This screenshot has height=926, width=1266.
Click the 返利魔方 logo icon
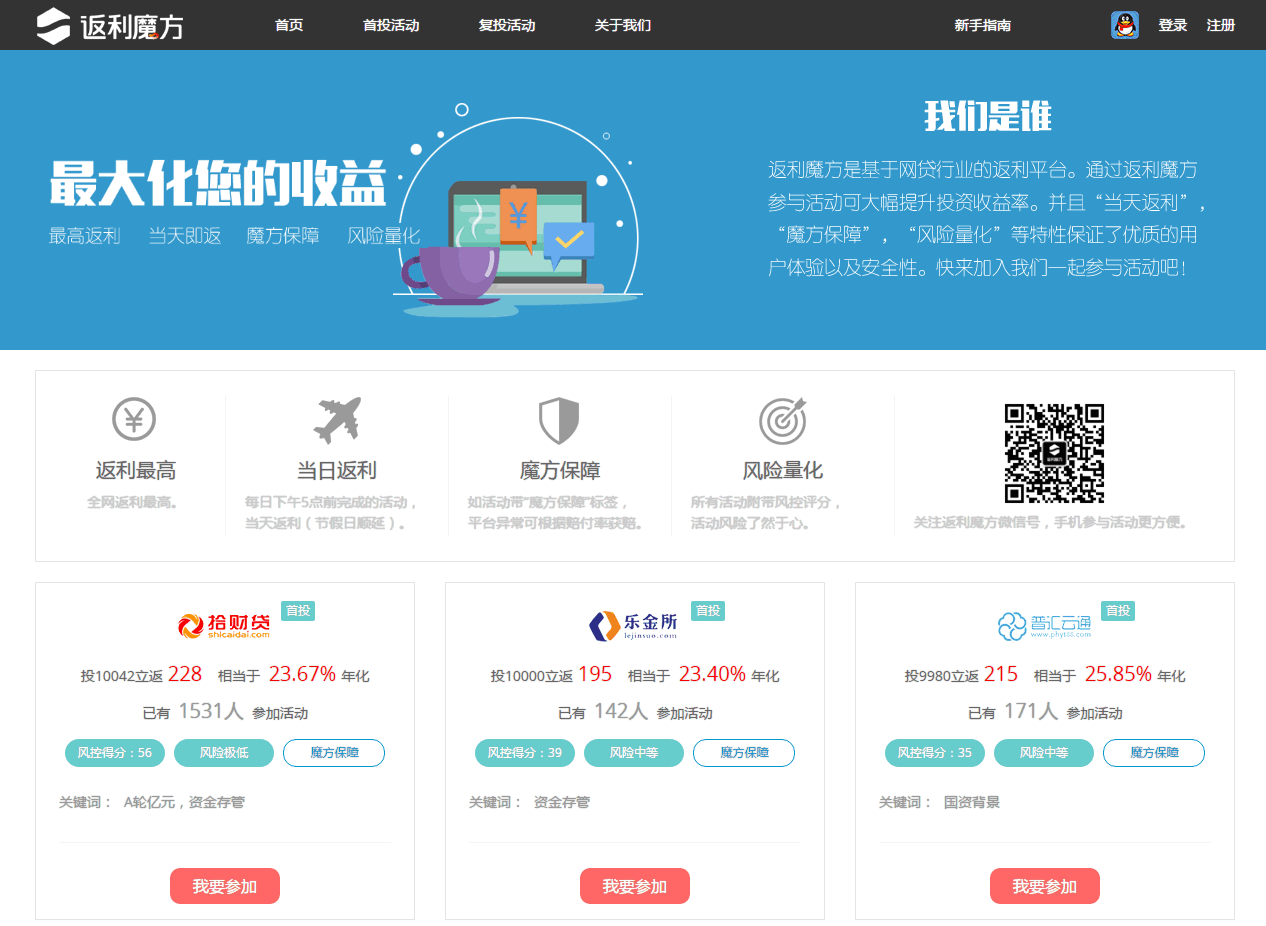pyautogui.click(x=54, y=25)
